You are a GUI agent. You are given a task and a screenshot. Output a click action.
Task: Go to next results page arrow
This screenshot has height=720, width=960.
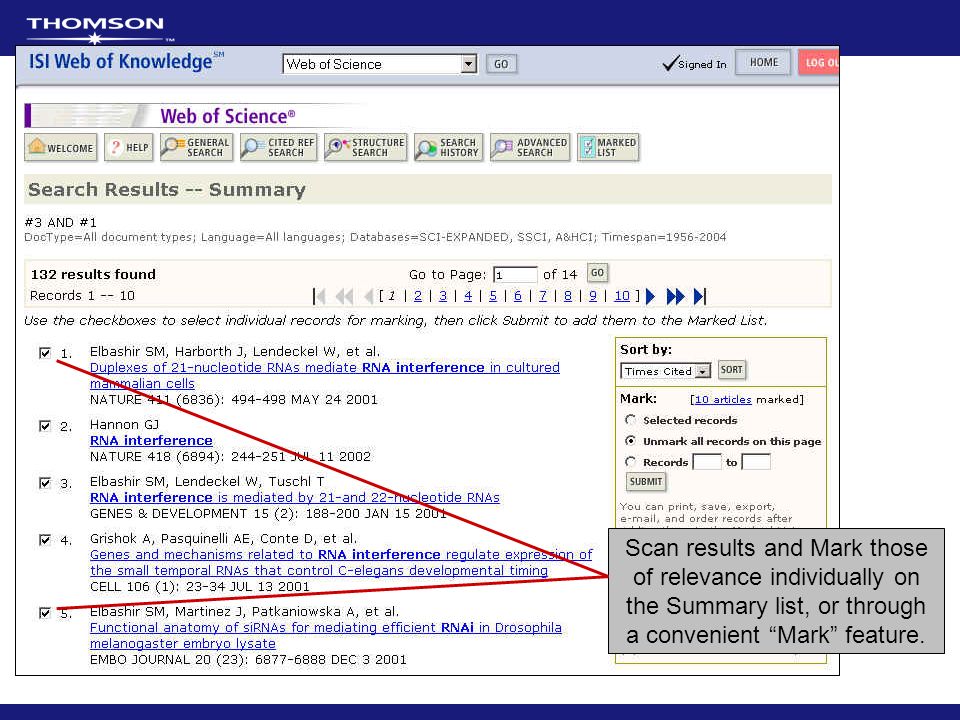[650, 296]
